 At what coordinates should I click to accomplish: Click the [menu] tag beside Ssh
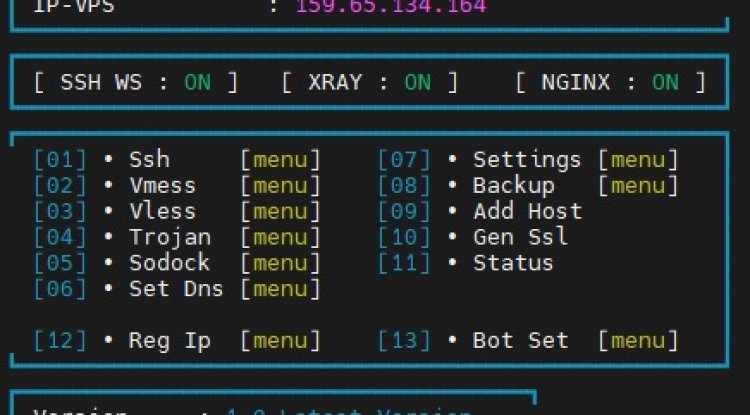click(x=280, y=160)
